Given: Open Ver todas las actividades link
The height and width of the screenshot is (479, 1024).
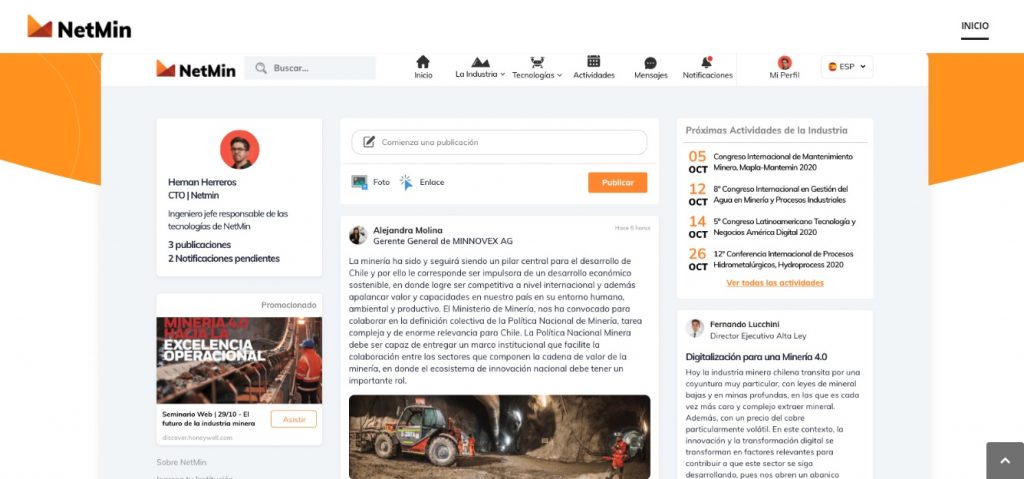Looking at the screenshot, I should pyautogui.click(x=775, y=283).
